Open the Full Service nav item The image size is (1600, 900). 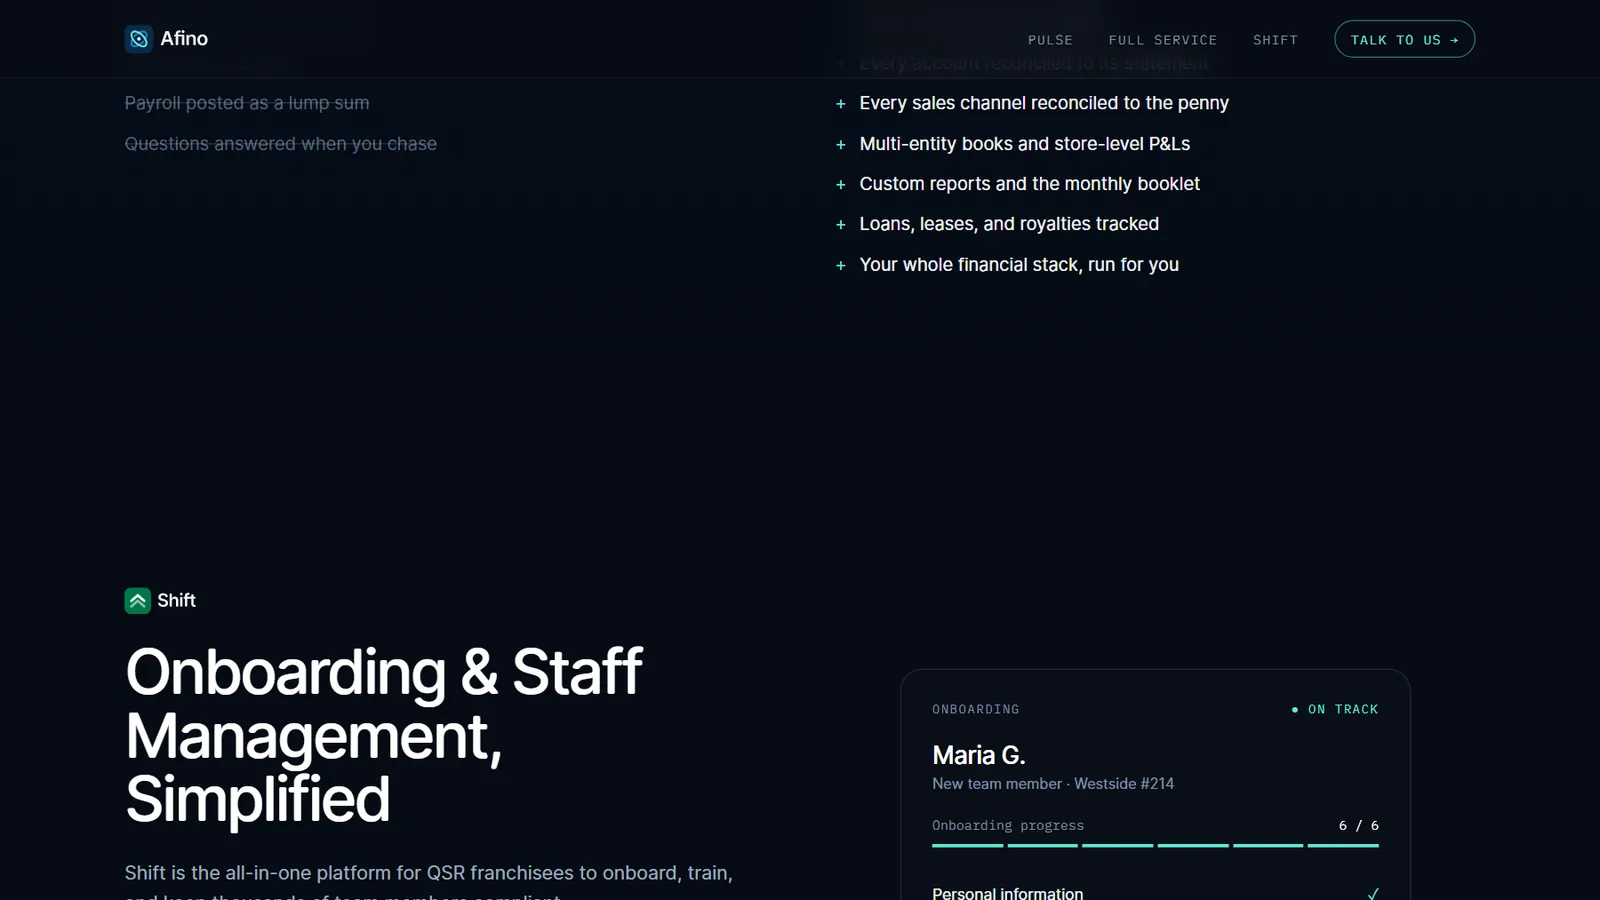pyautogui.click(x=1163, y=40)
